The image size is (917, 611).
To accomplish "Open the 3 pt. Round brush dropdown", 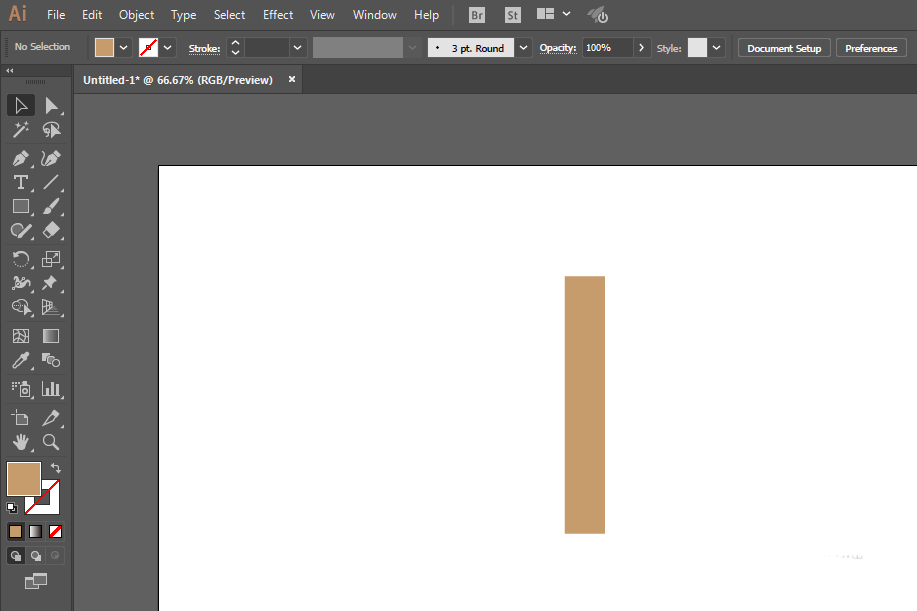I will pyautogui.click(x=523, y=48).
